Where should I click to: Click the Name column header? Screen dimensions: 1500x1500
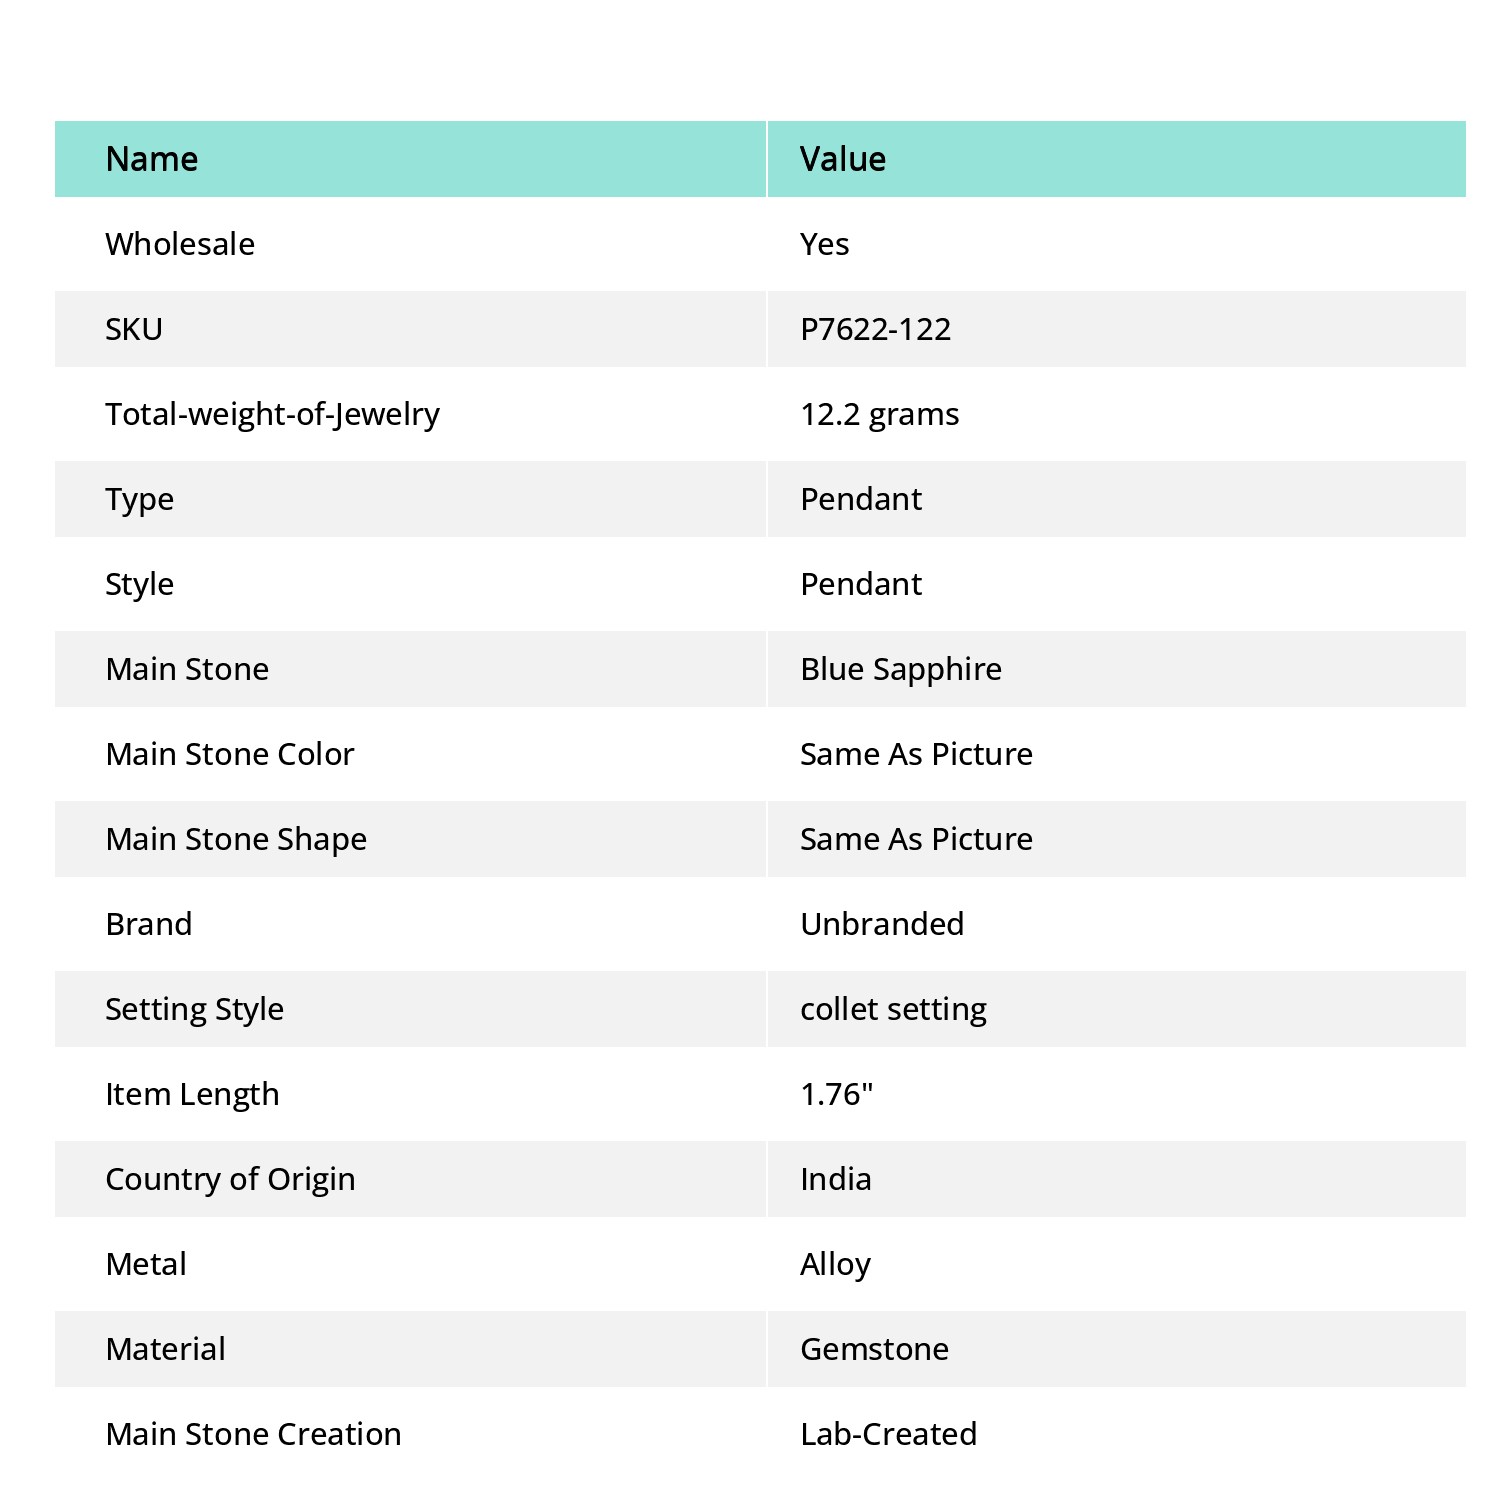(x=152, y=159)
